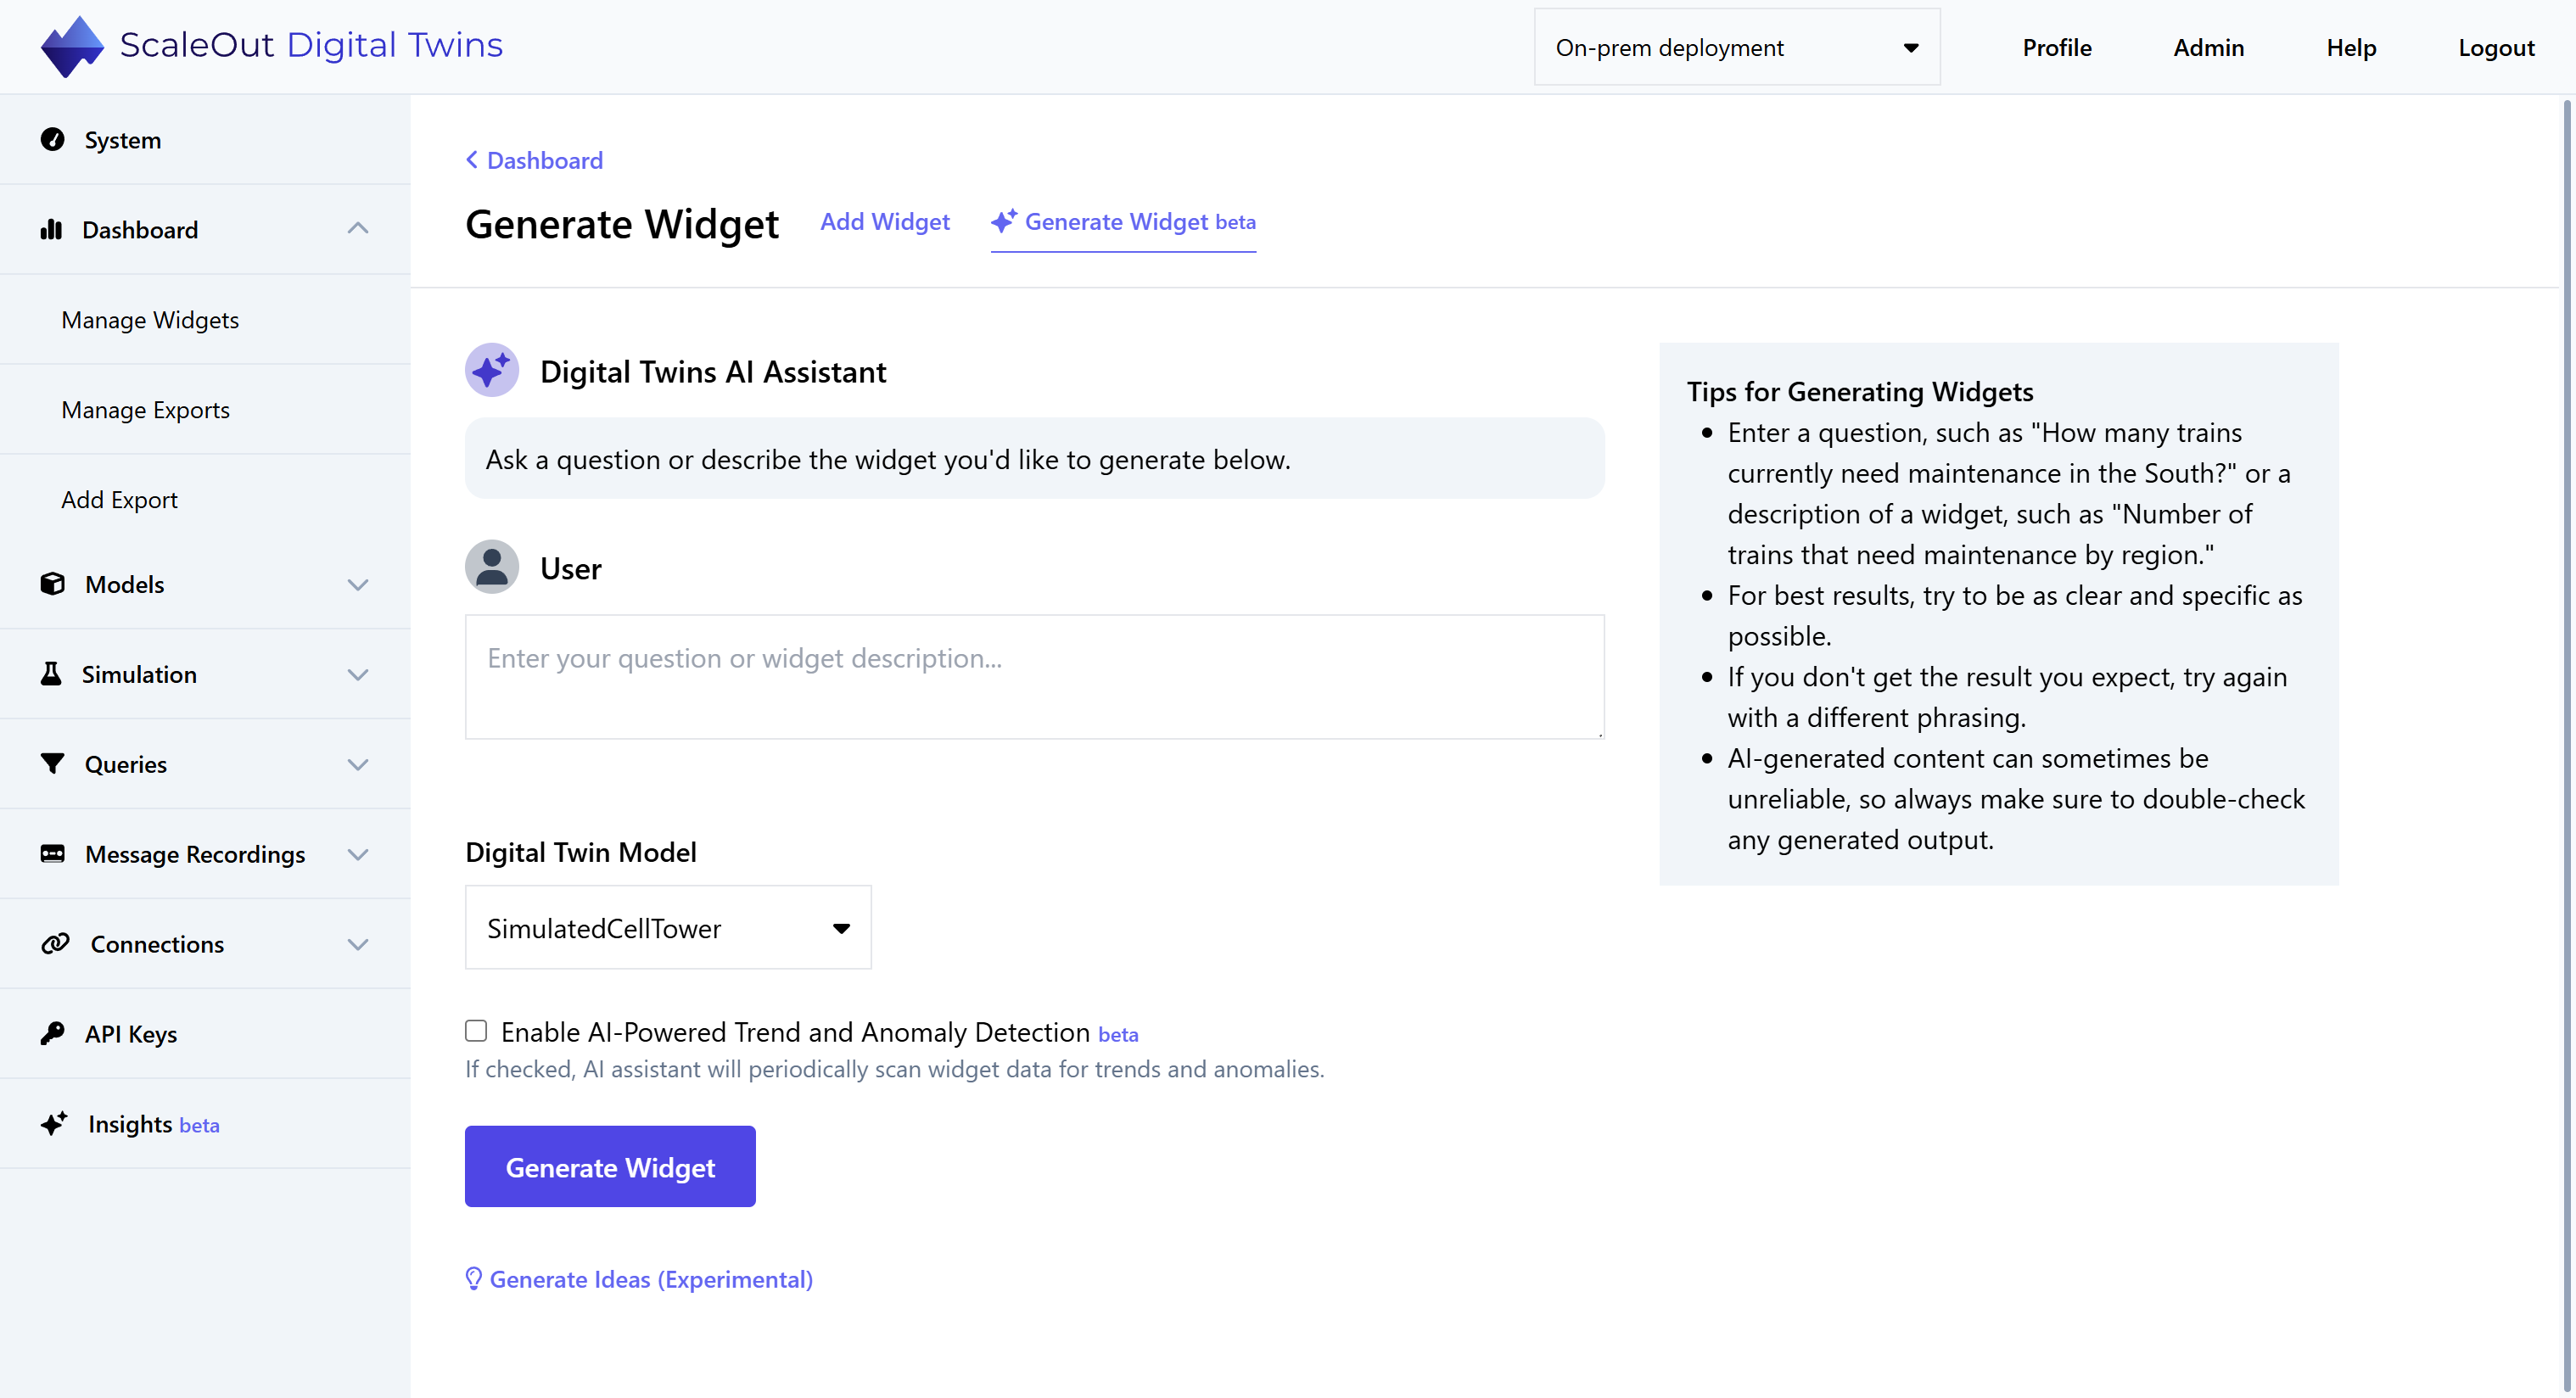Open the Profile link in the header
The image size is (2576, 1398).
(2056, 47)
